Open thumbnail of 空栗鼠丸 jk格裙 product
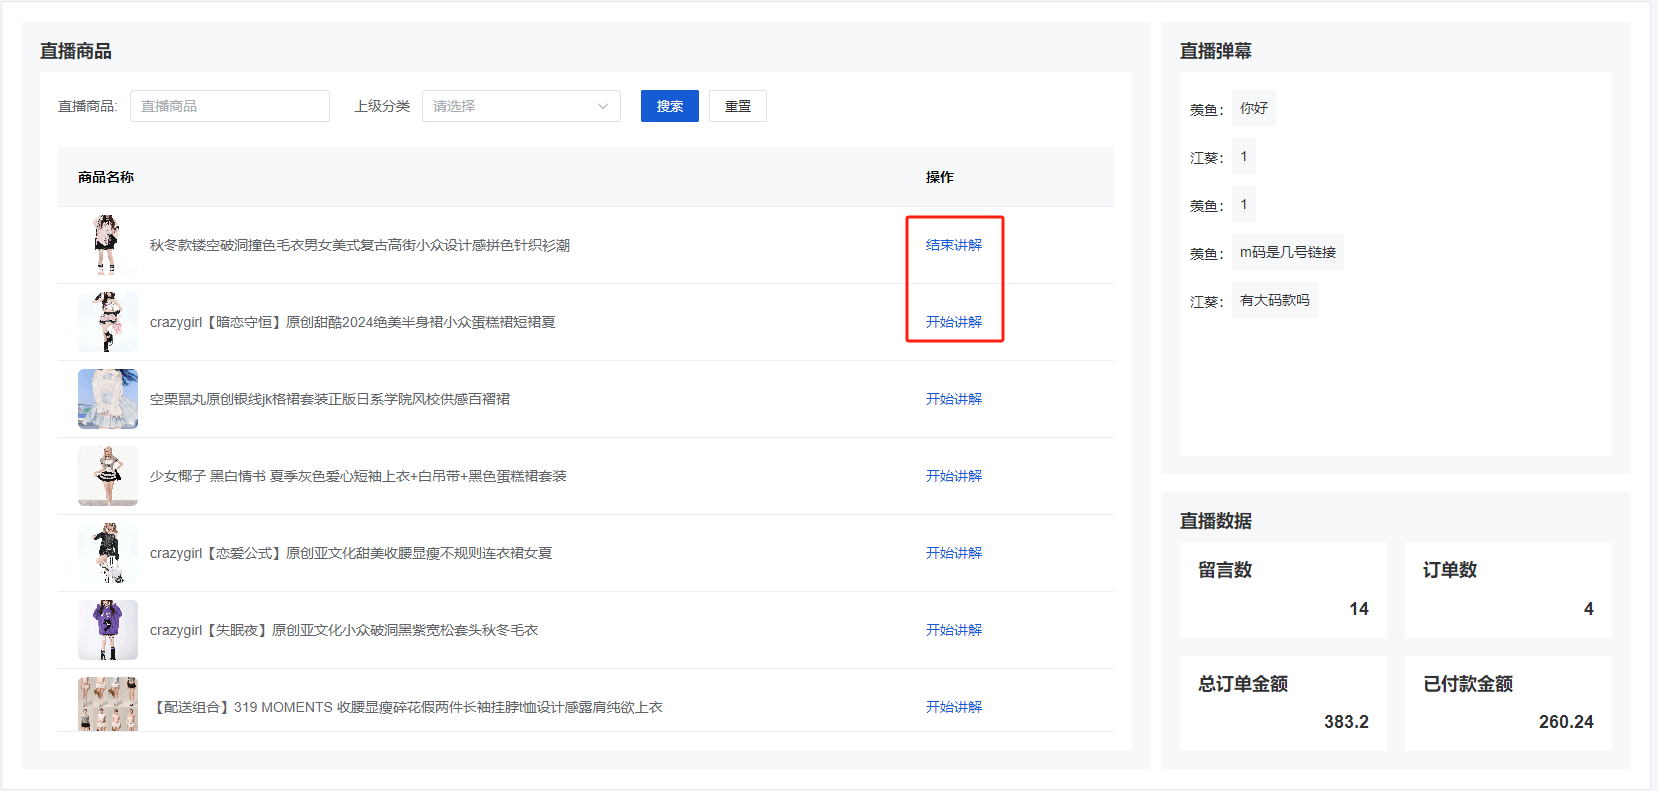Viewport: 1658px width, 791px height. 108,399
